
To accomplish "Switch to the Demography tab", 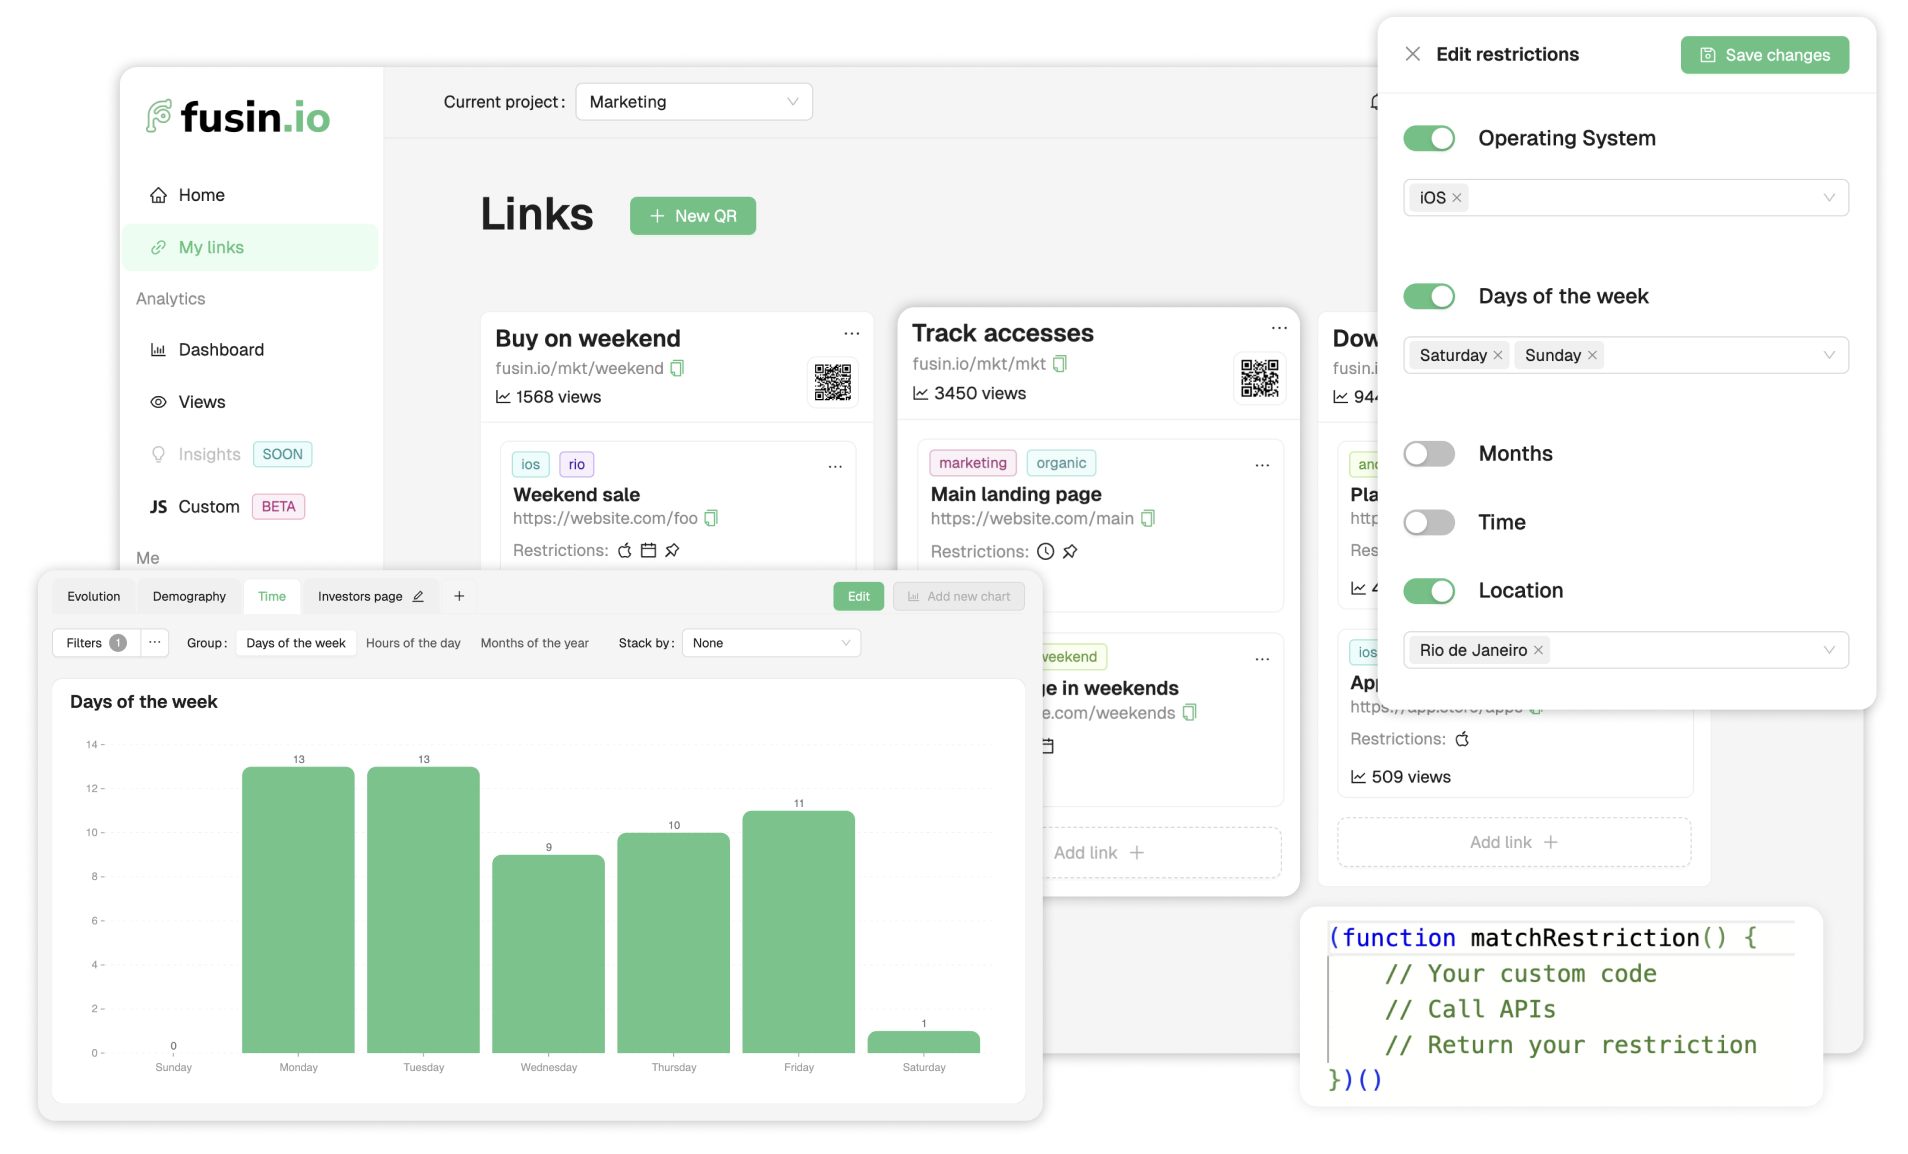I will tap(189, 597).
